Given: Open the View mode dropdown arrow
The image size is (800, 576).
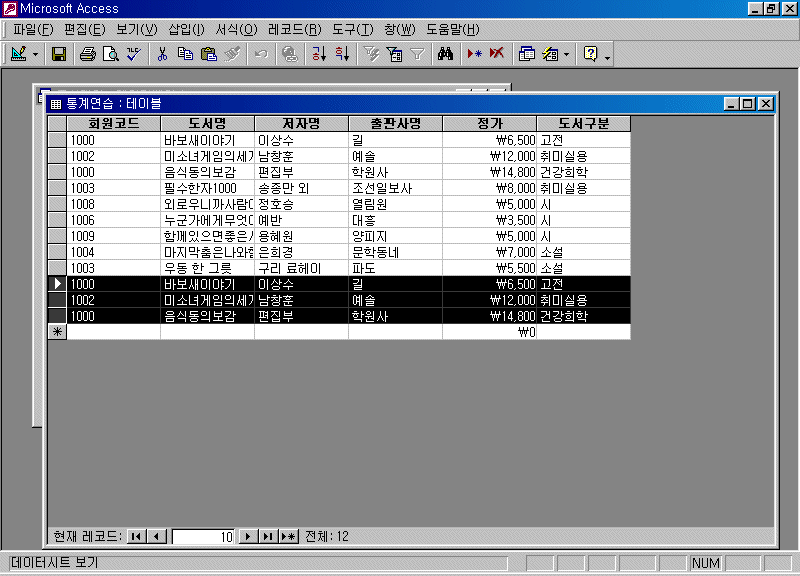Looking at the screenshot, I should pos(35,54).
